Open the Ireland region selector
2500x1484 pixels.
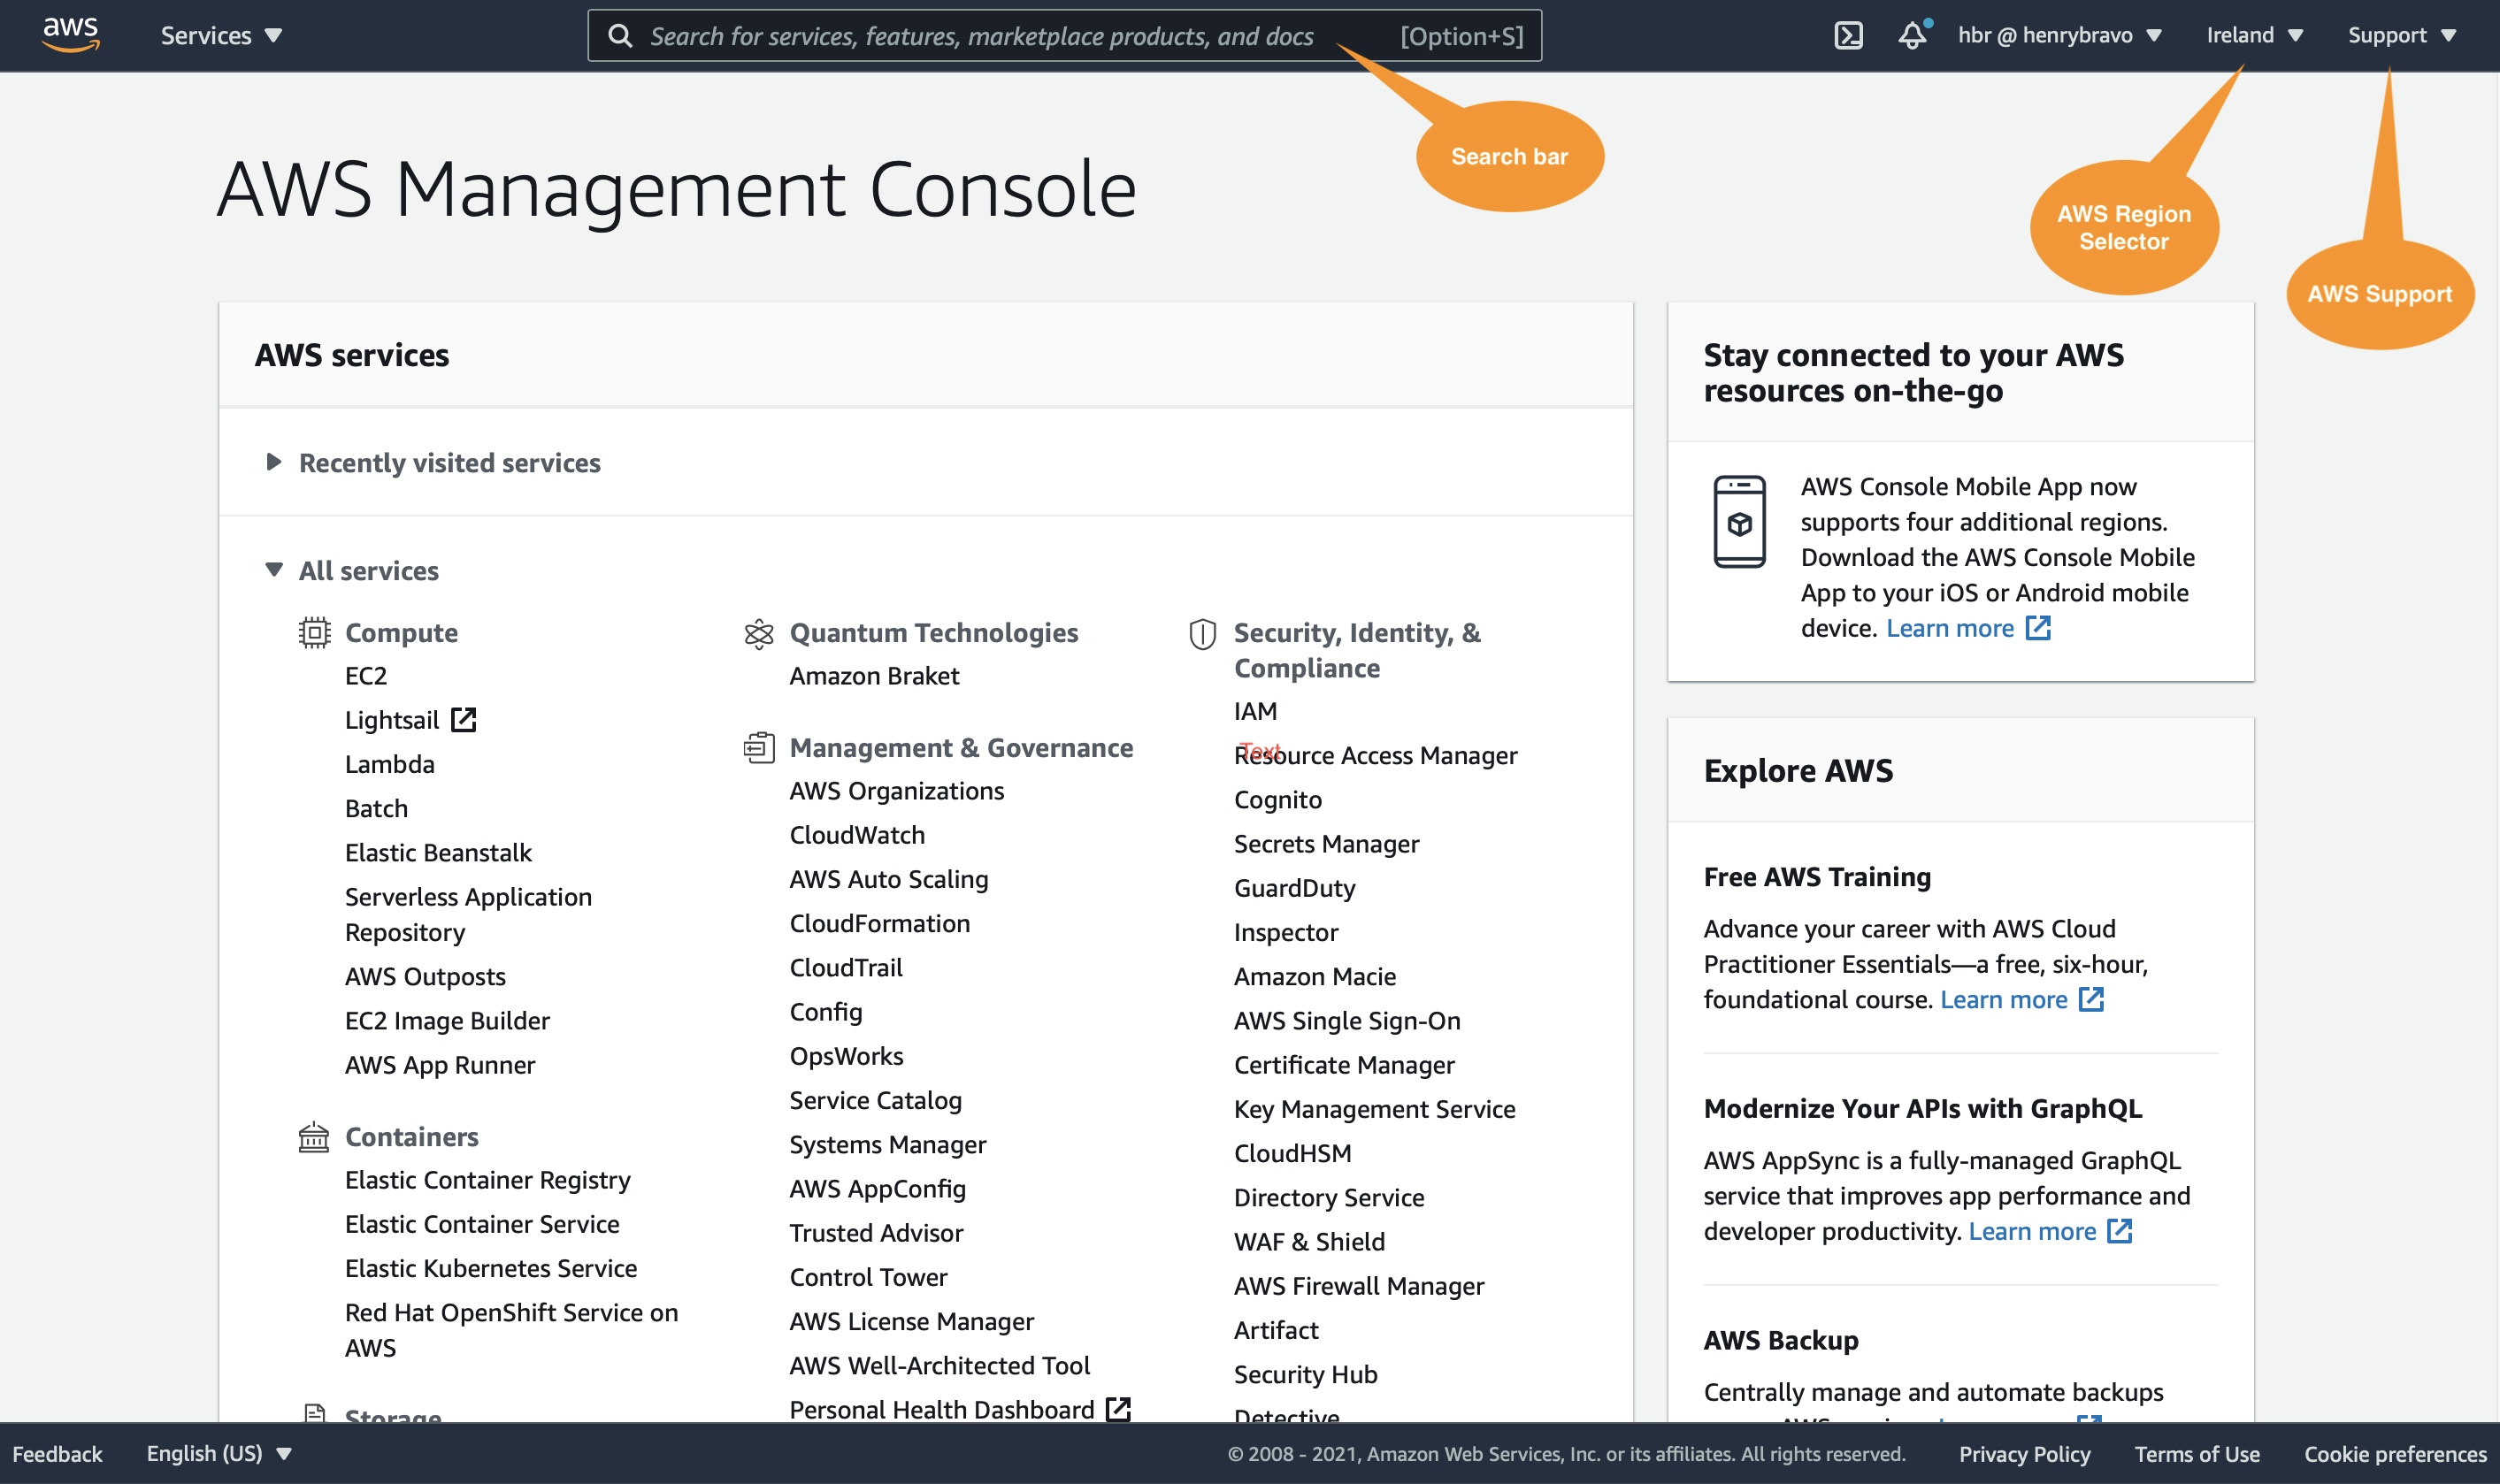2255,36
